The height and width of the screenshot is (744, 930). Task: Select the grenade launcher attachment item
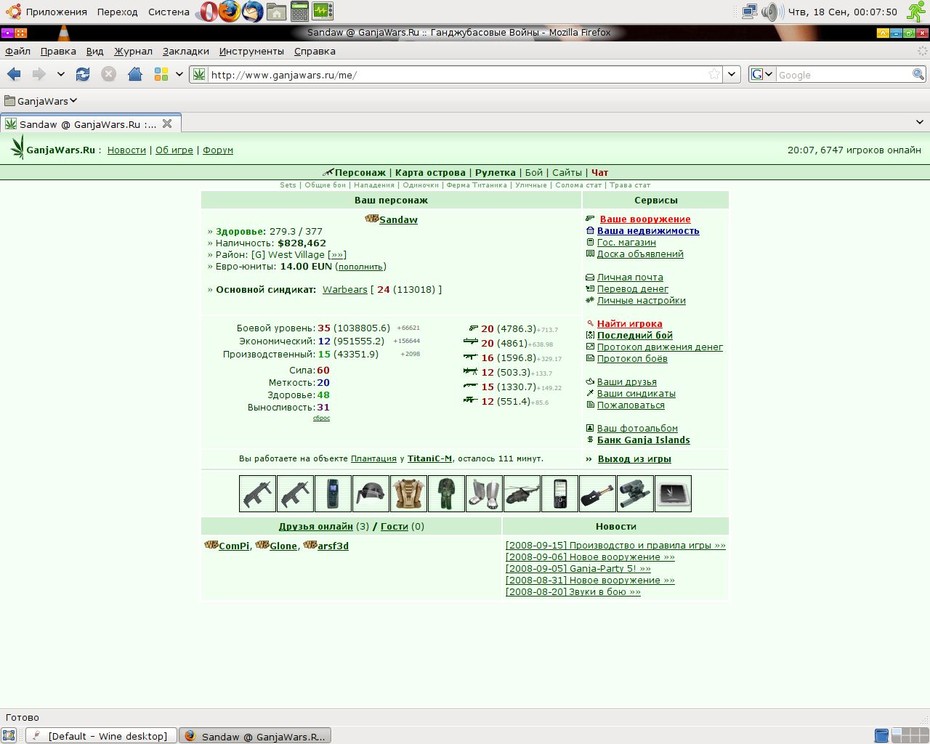597,493
